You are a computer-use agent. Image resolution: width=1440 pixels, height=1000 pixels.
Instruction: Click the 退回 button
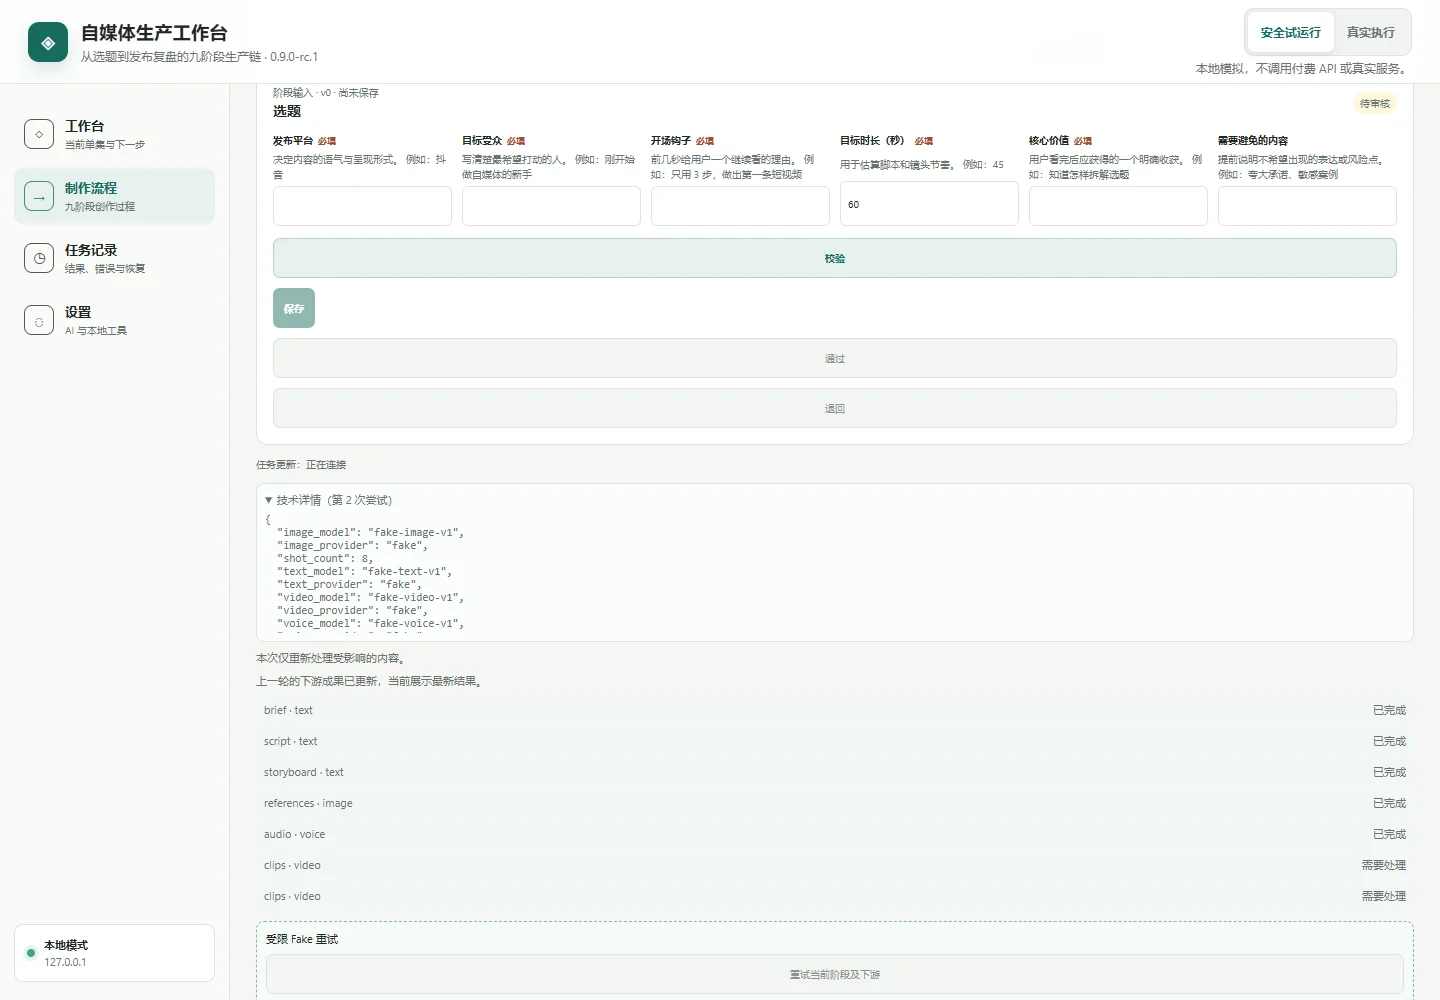(835, 408)
